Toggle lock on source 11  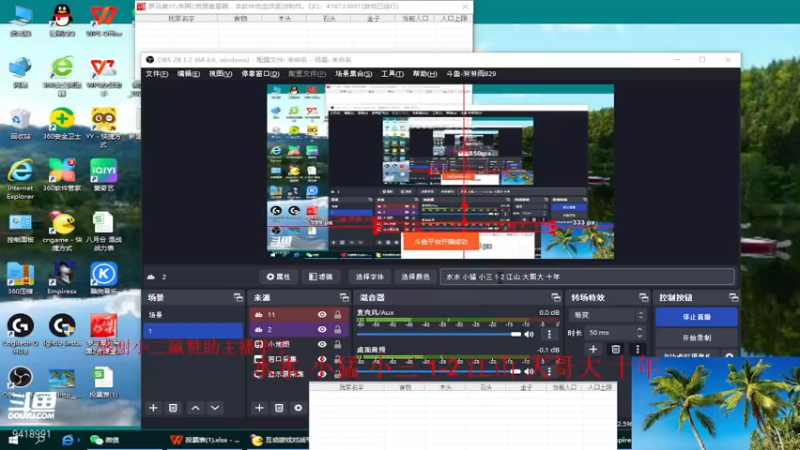click(337, 314)
